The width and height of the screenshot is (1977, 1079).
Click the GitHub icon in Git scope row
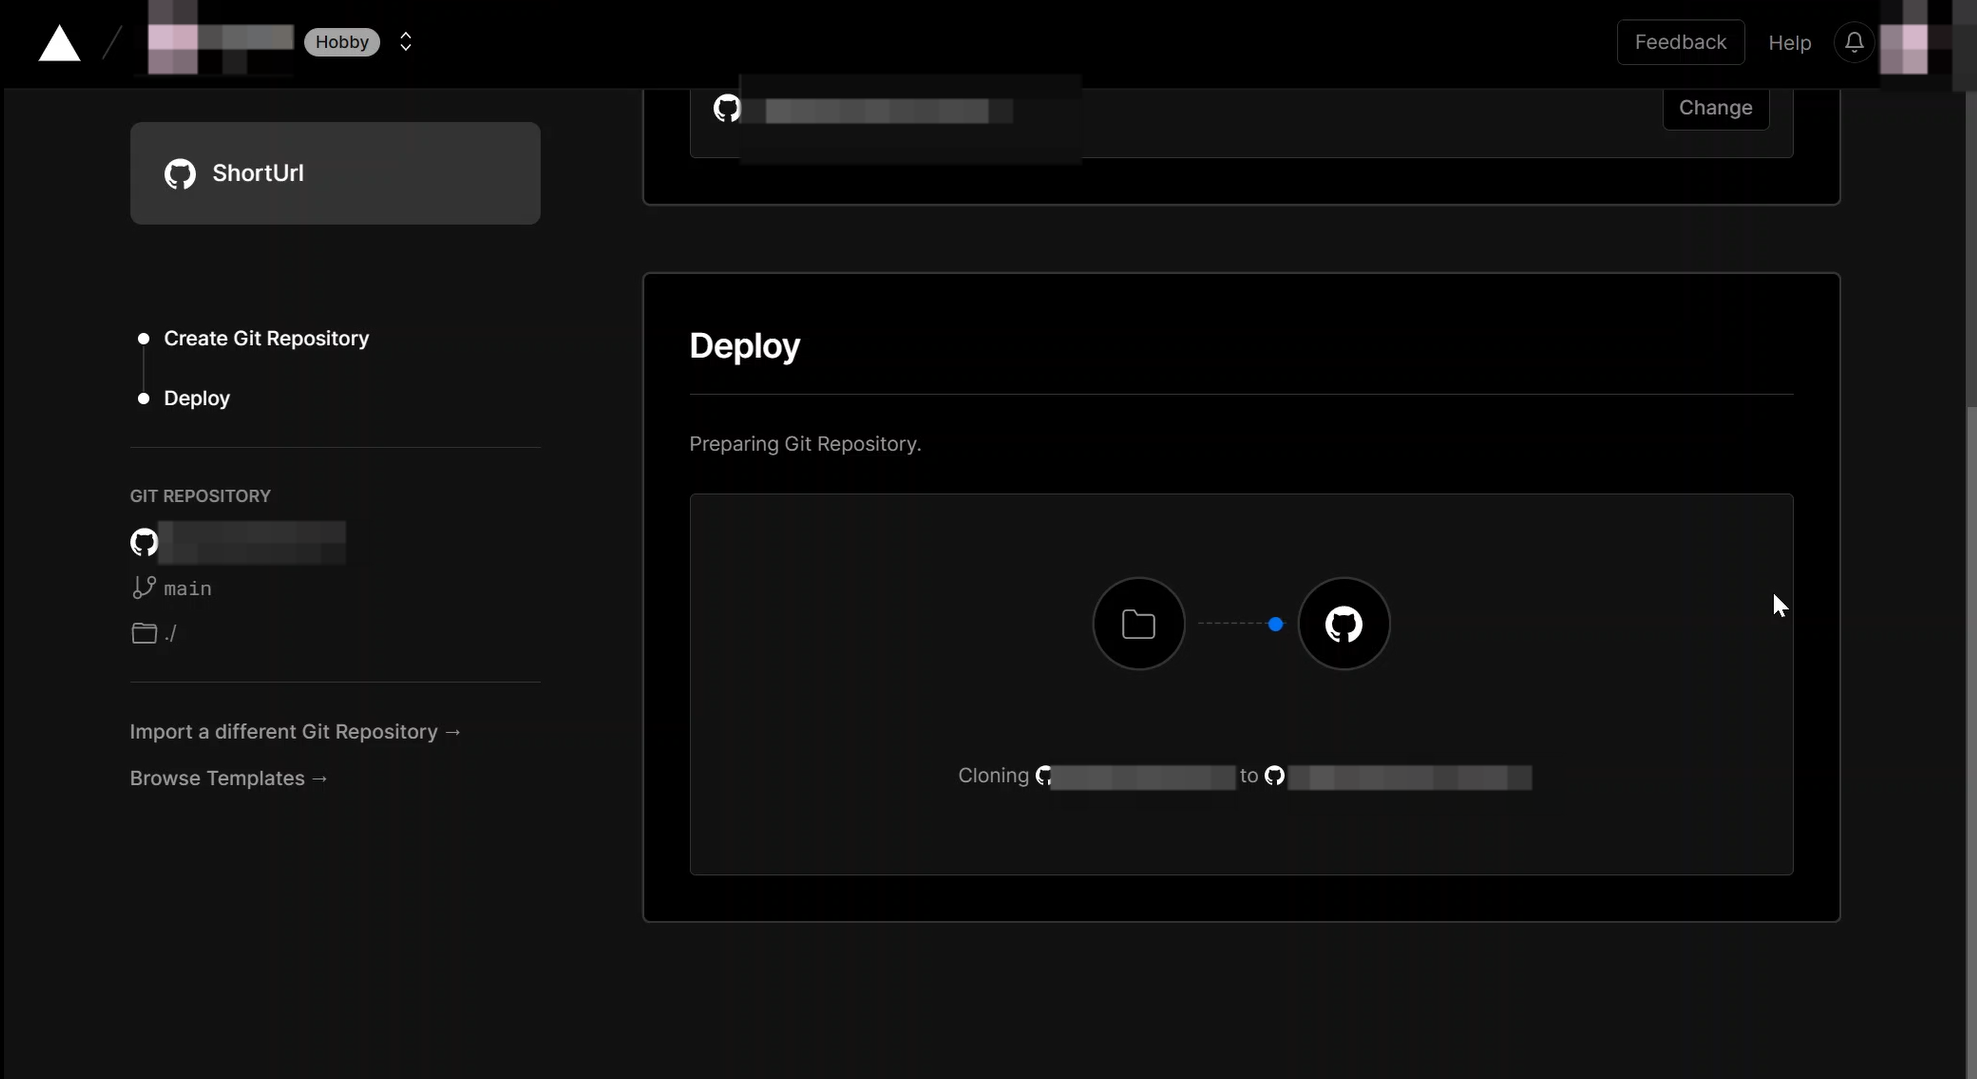pyautogui.click(x=727, y=108)
